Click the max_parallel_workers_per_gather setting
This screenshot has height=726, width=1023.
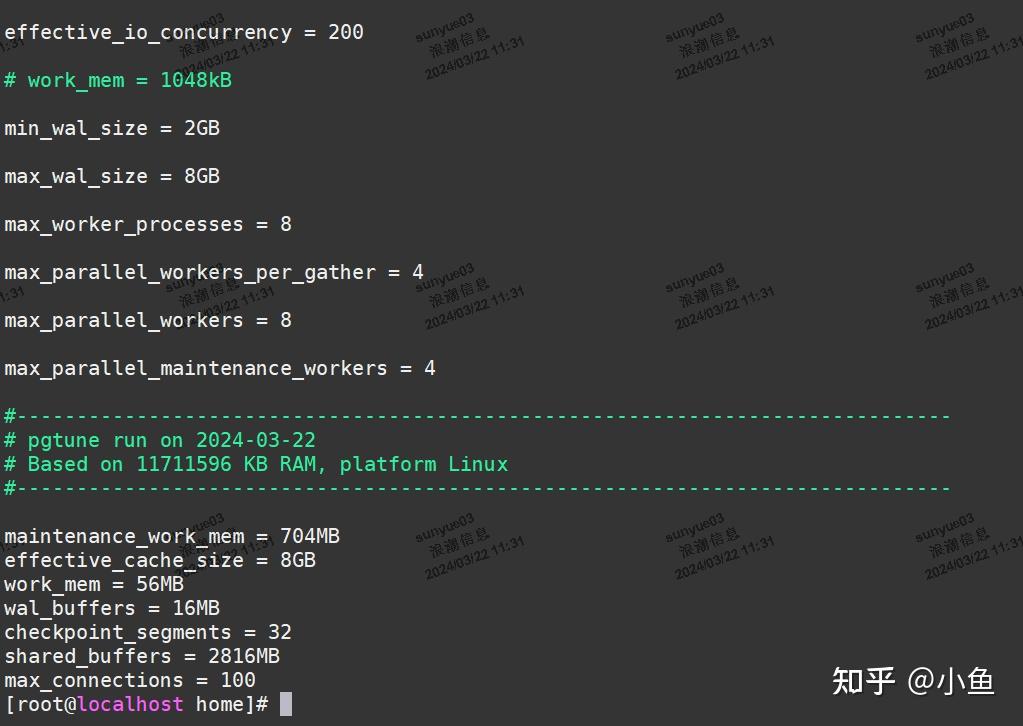pos(211,272)
